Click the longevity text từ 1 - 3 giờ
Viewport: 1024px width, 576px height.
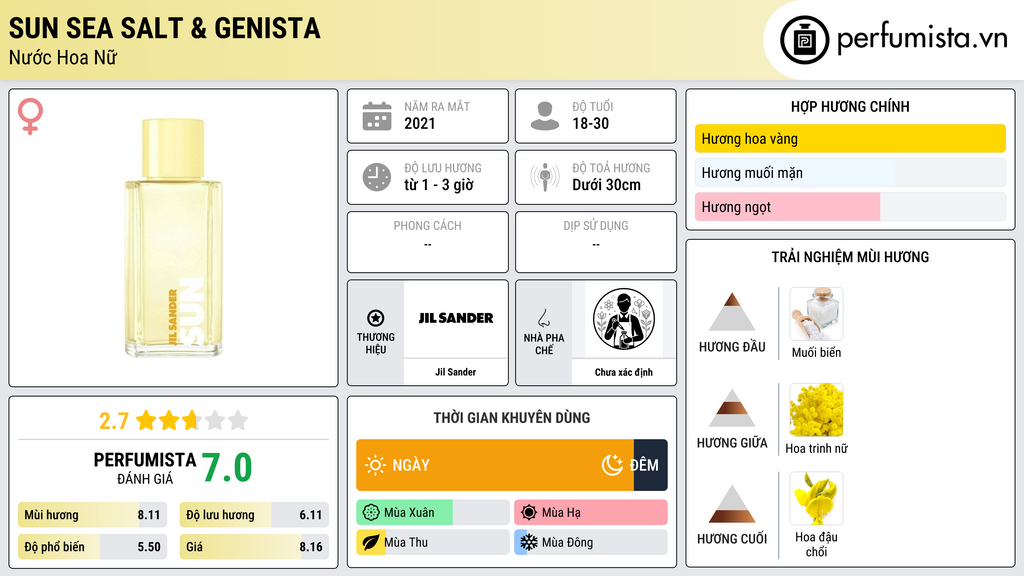pos(439,185)
